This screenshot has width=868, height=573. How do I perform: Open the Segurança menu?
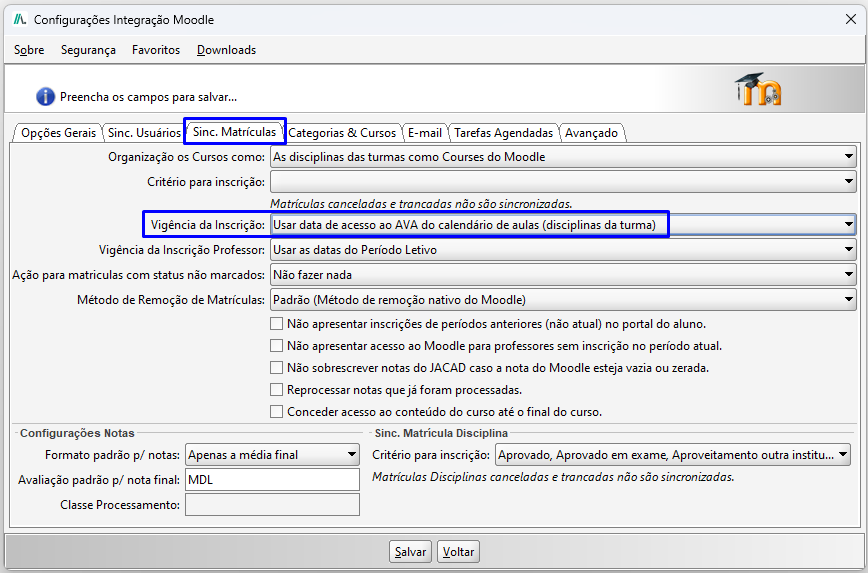click(88, 50)
